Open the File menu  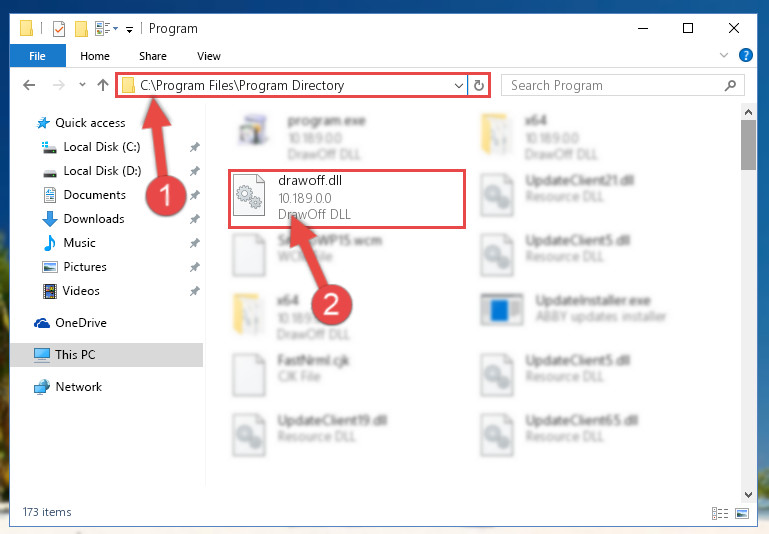coord(37,55)
